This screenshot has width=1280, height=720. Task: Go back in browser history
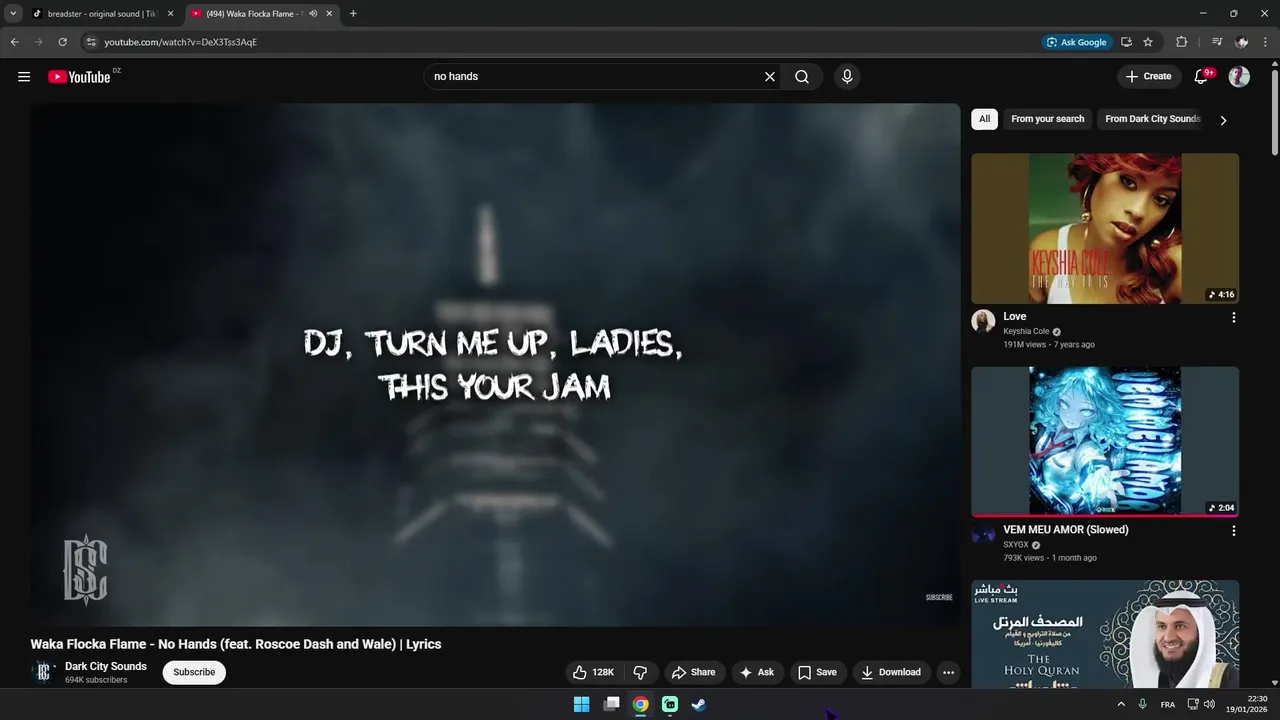(14, 42)
